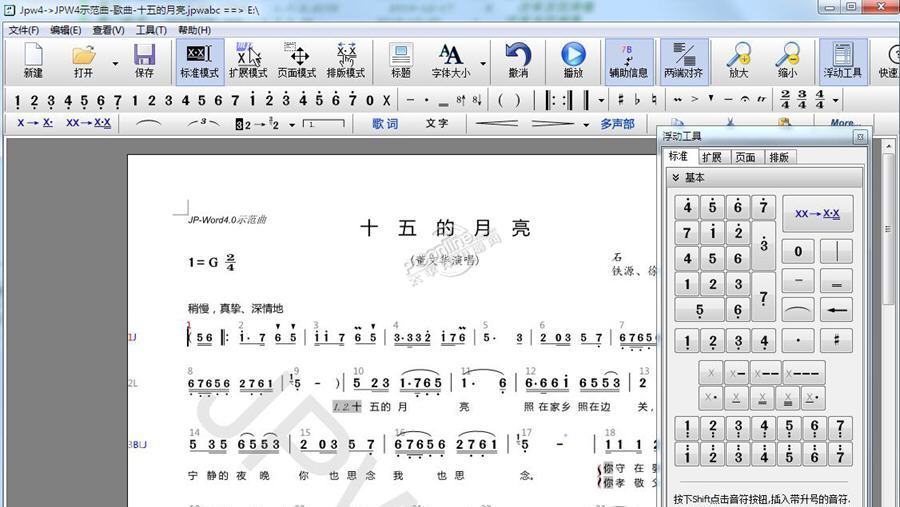Click More... at toolbar end

845,122
